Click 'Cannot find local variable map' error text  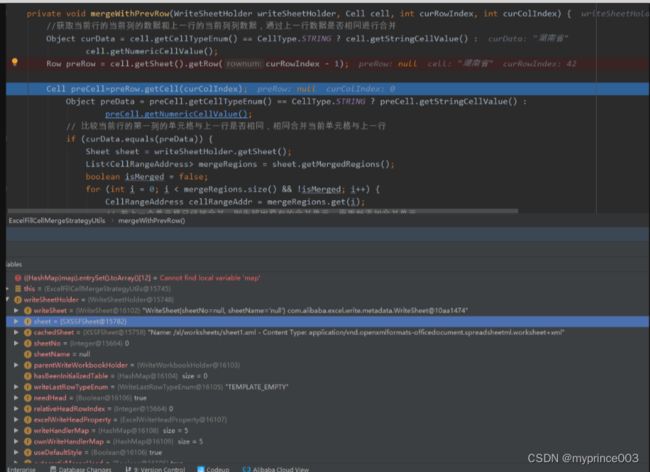click(210, 278)
